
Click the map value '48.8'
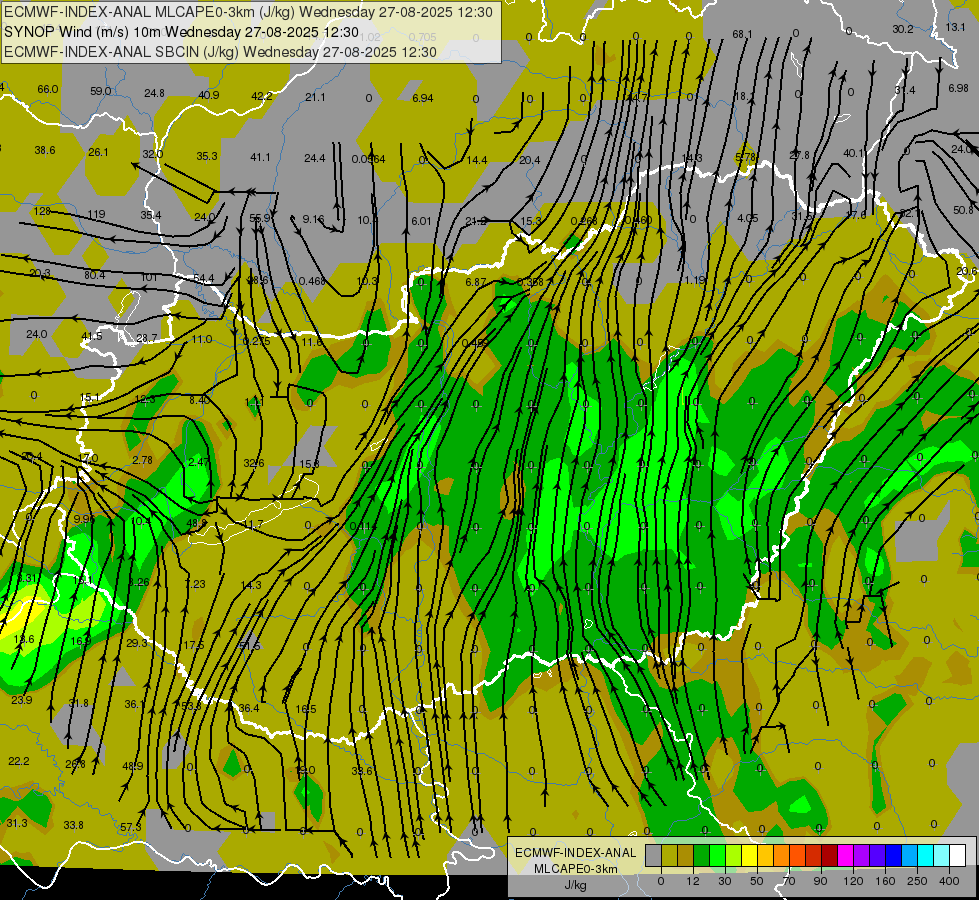click(197, 523)
